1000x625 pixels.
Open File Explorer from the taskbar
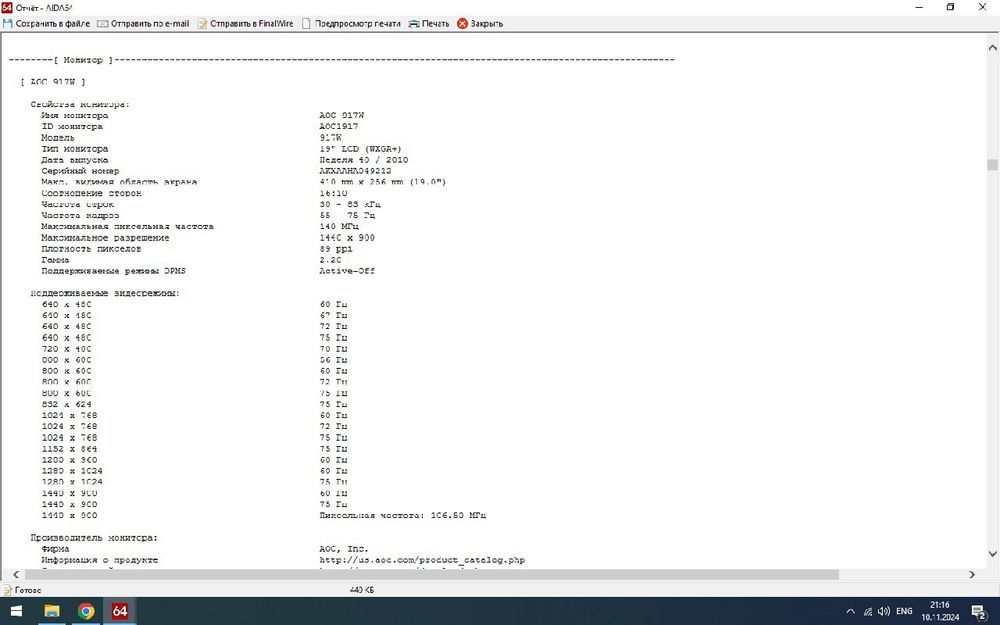[x=52, y=611]
